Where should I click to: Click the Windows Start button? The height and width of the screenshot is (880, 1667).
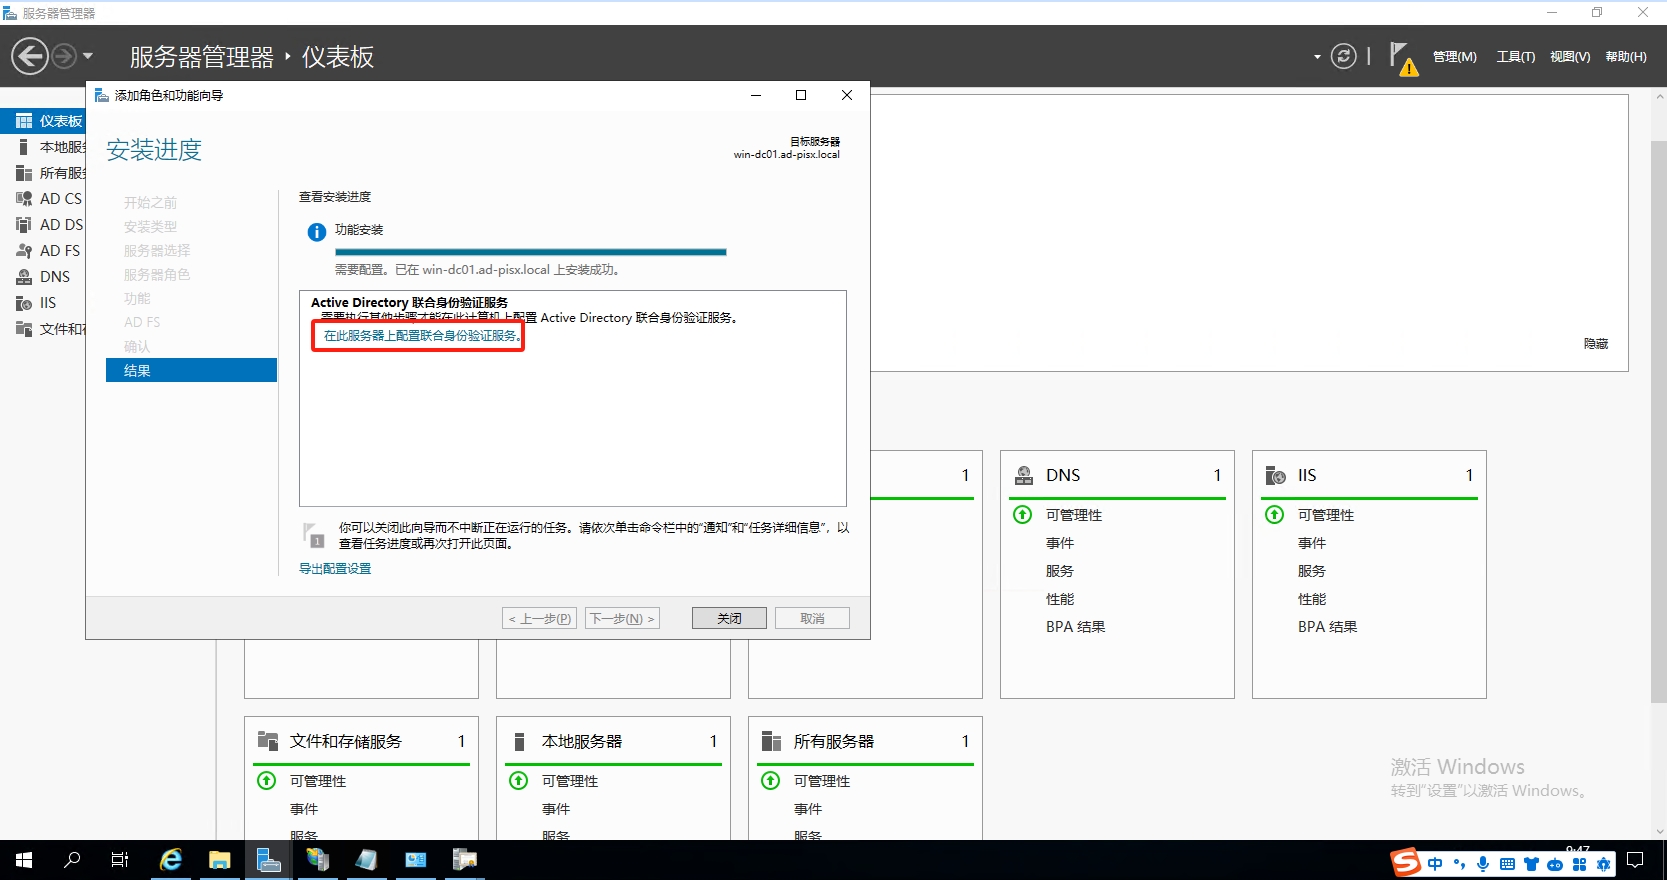point(24,860)
